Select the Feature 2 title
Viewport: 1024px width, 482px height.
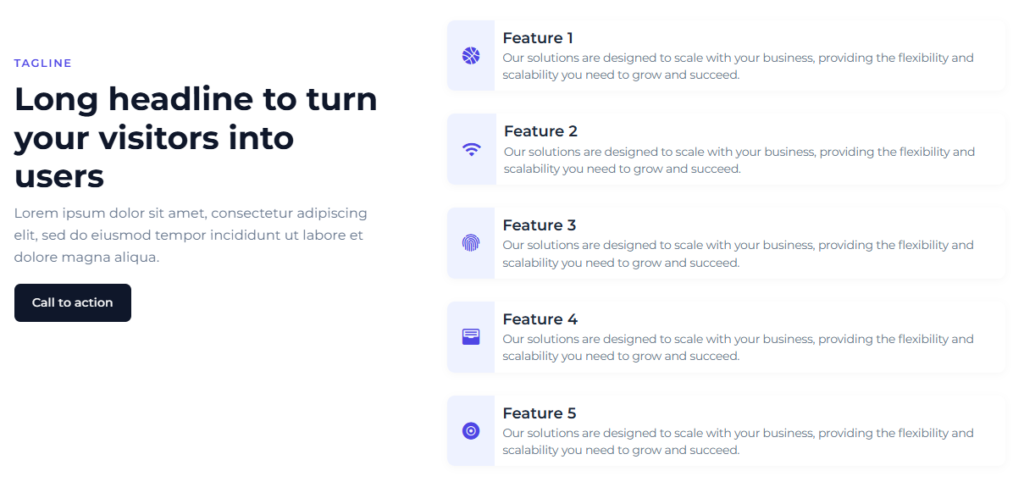coord(541,131)
